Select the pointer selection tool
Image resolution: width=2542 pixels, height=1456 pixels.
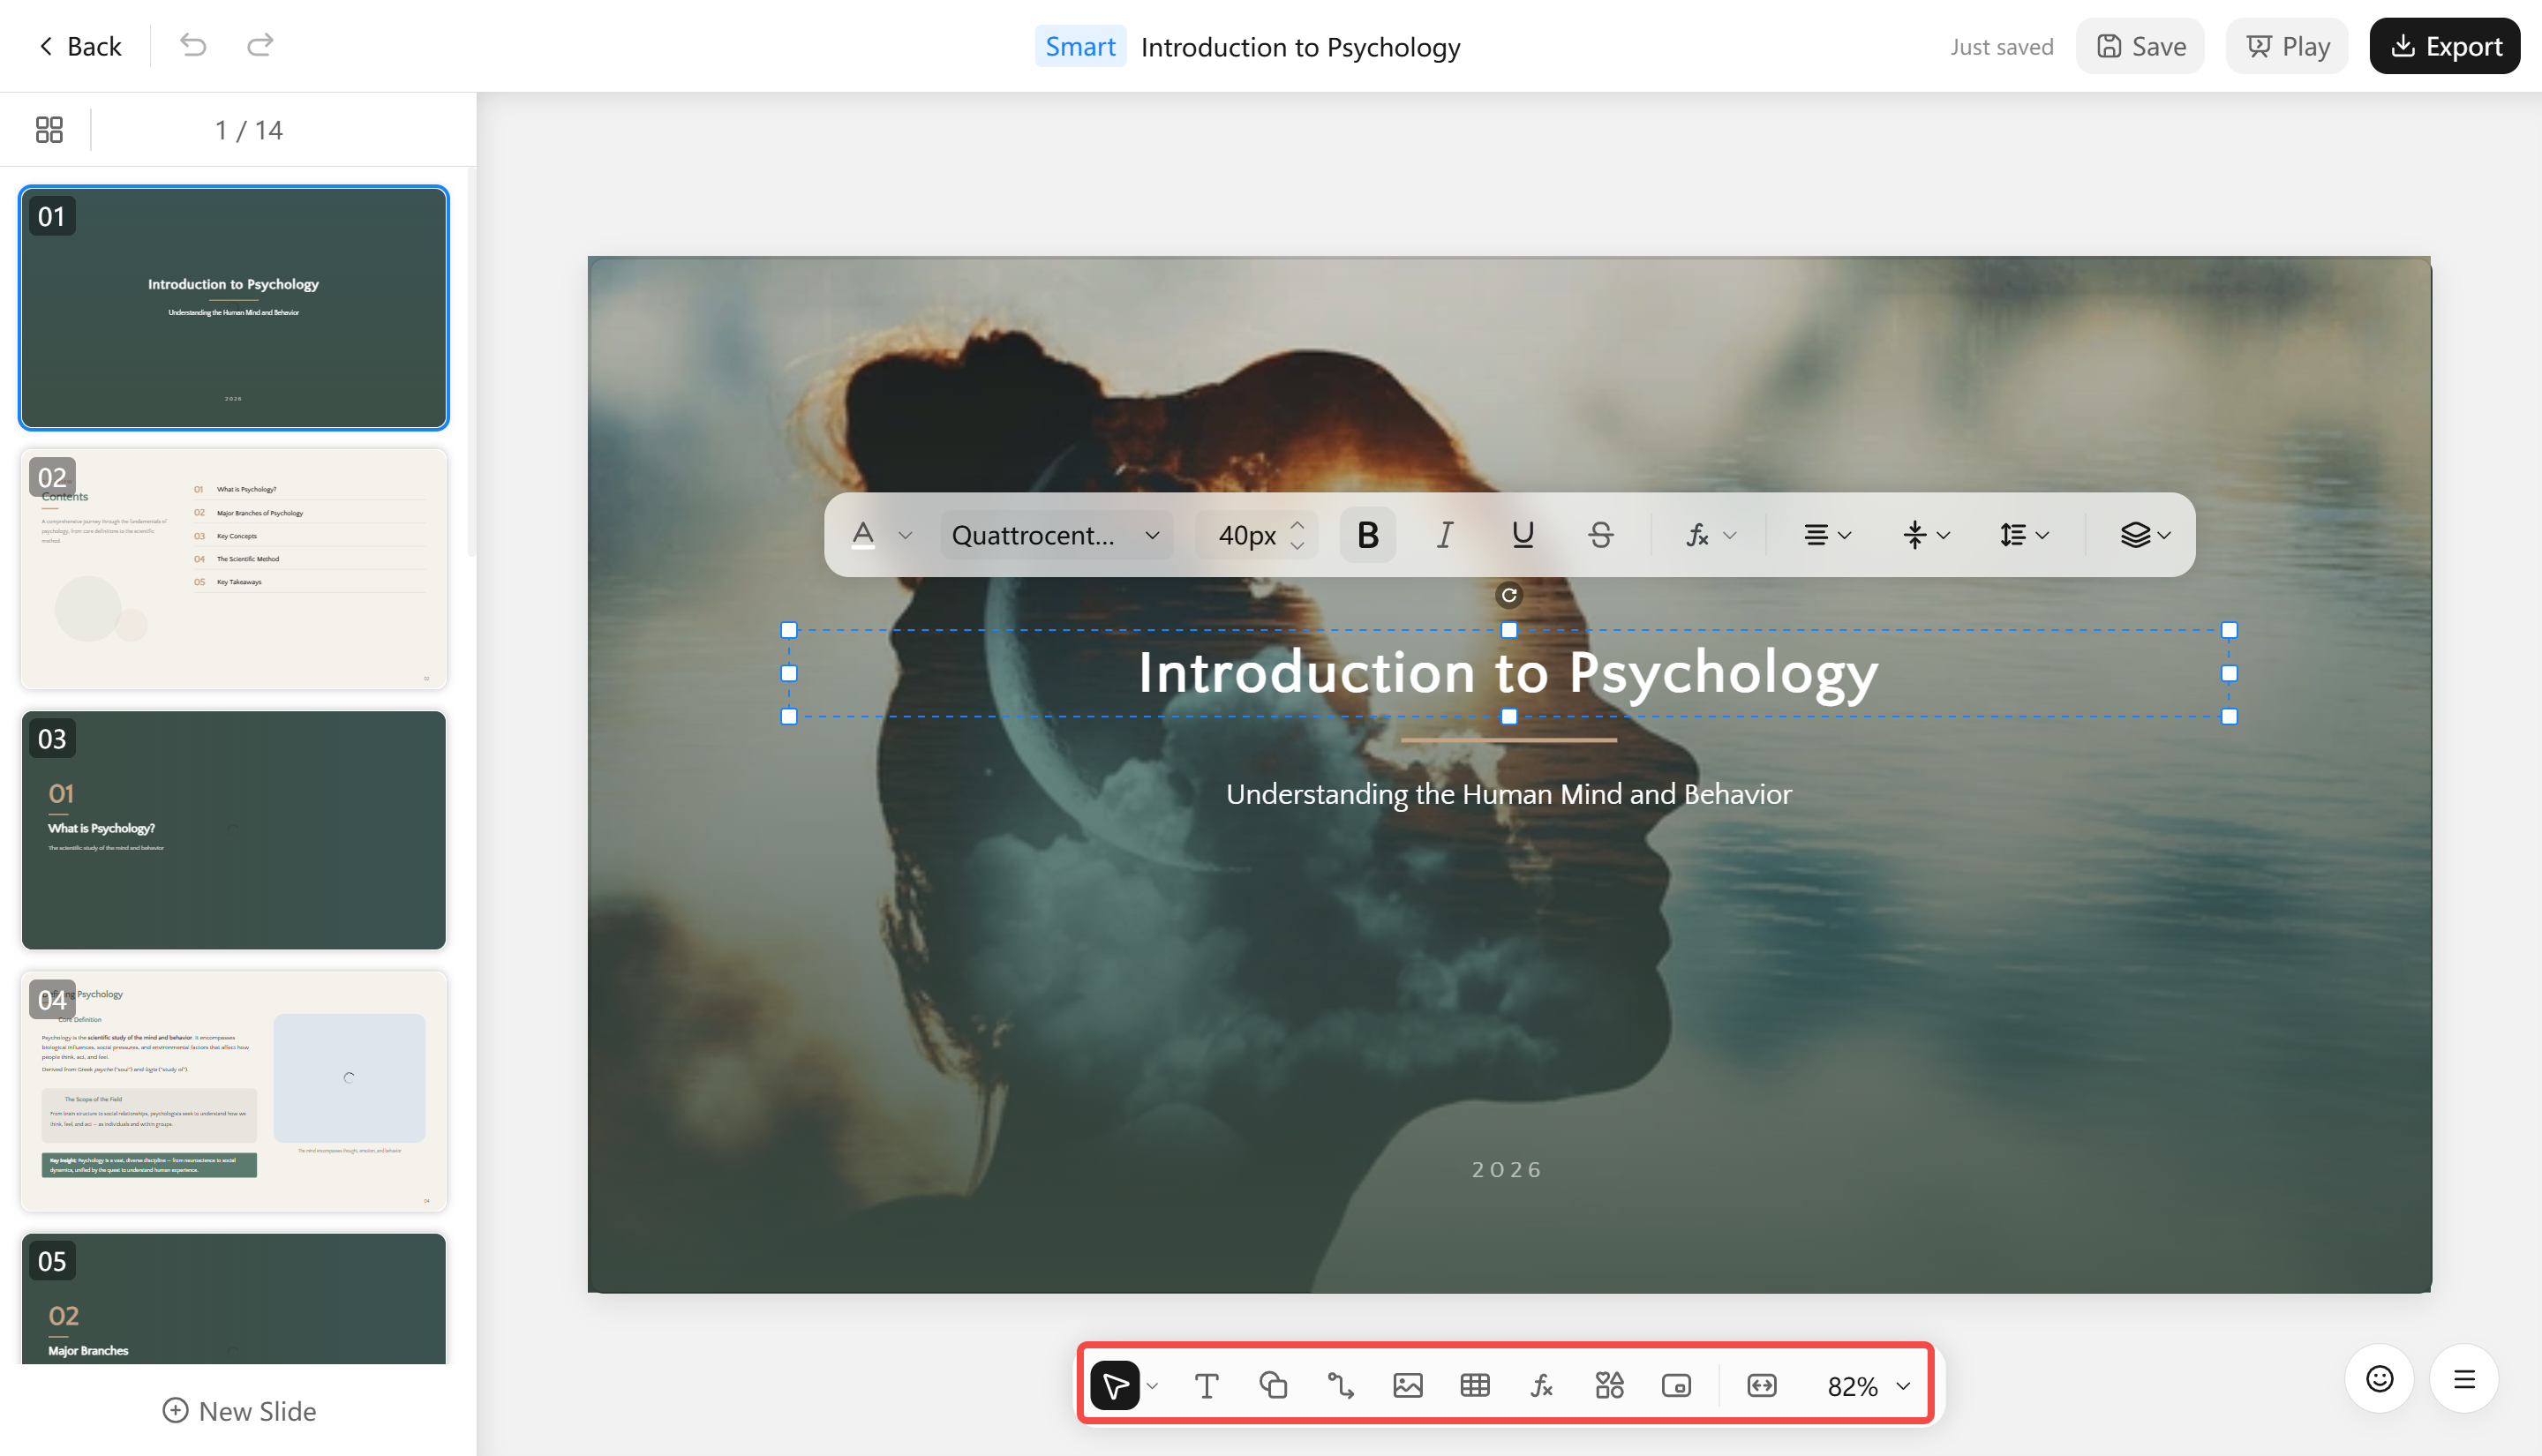pos(1114,1385)
